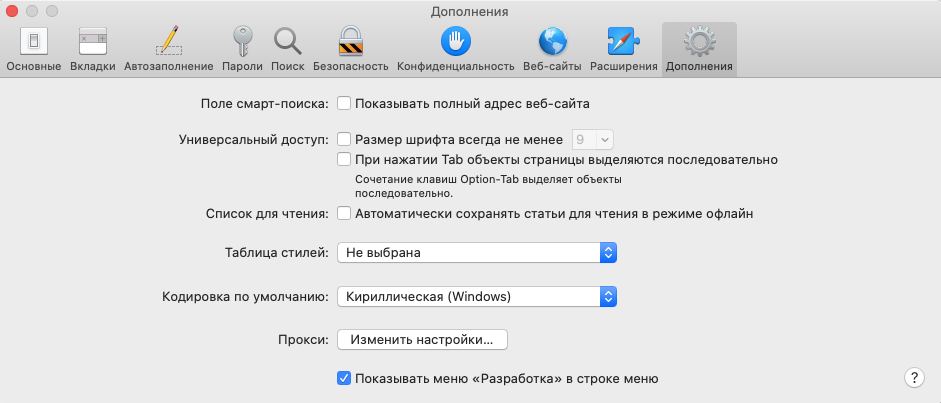Click the Прокси label

tap(304, 340)
